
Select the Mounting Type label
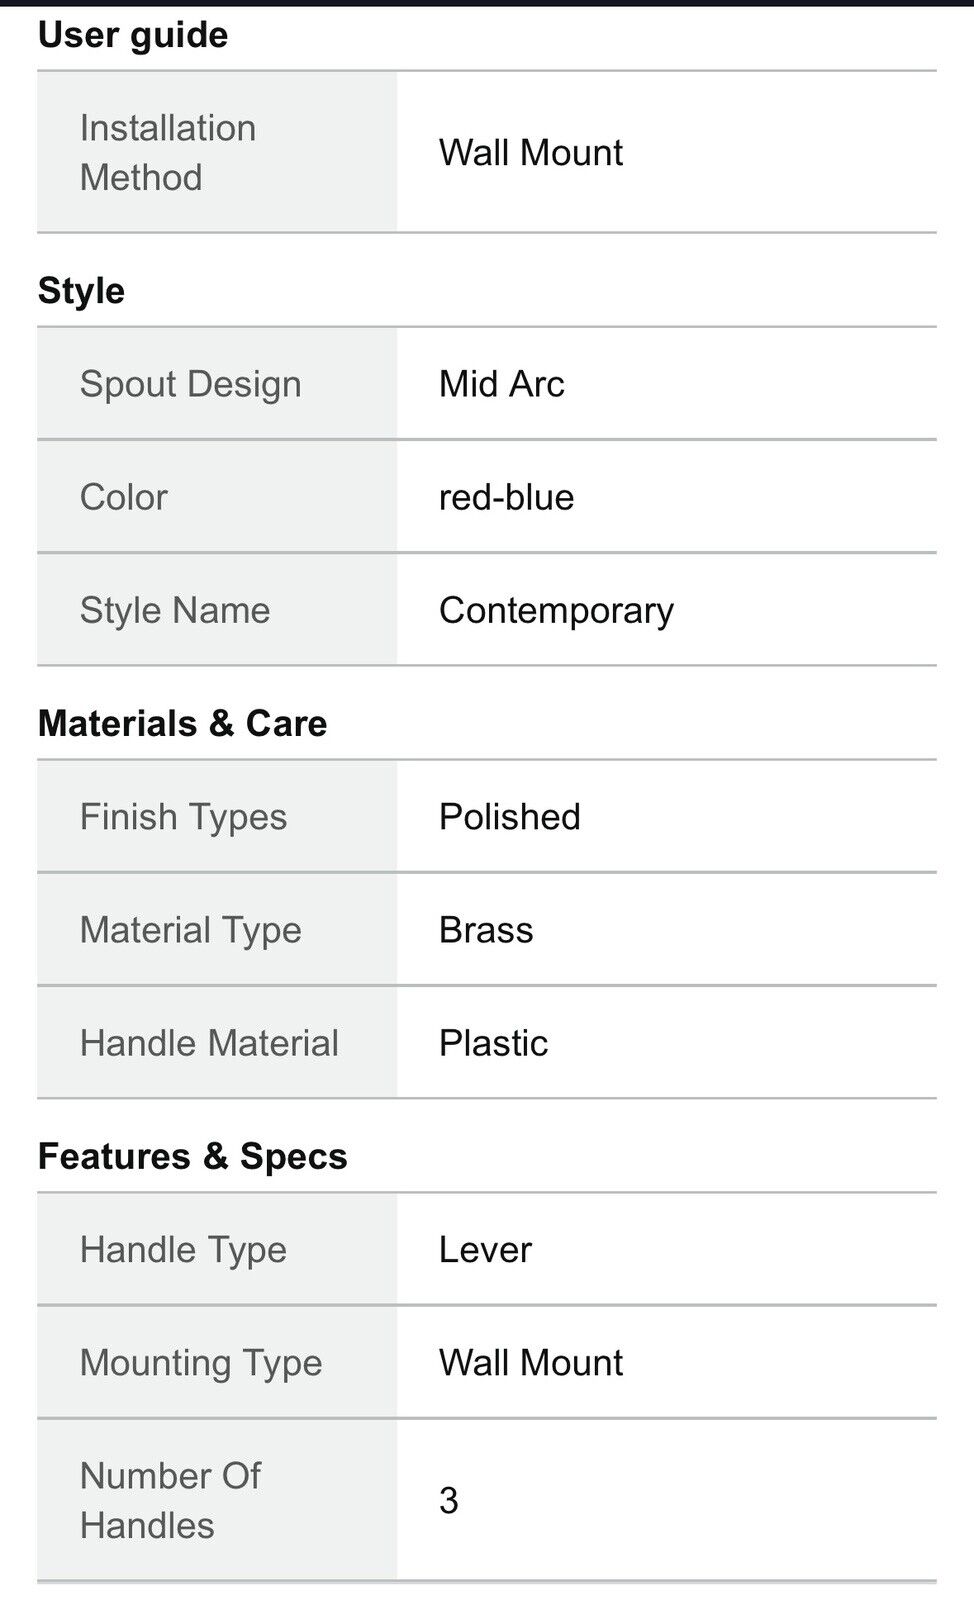click(201, 1363)
